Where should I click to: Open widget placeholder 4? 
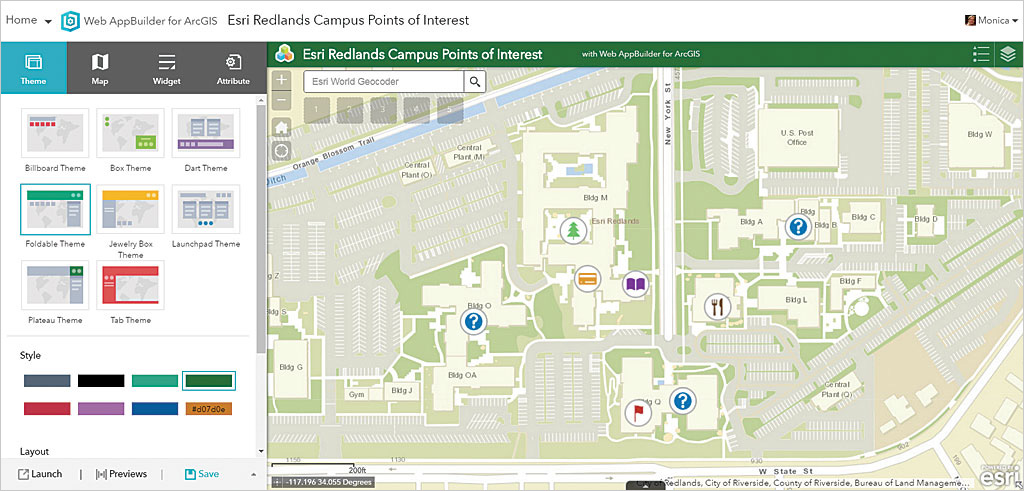(x=417, y=110)
